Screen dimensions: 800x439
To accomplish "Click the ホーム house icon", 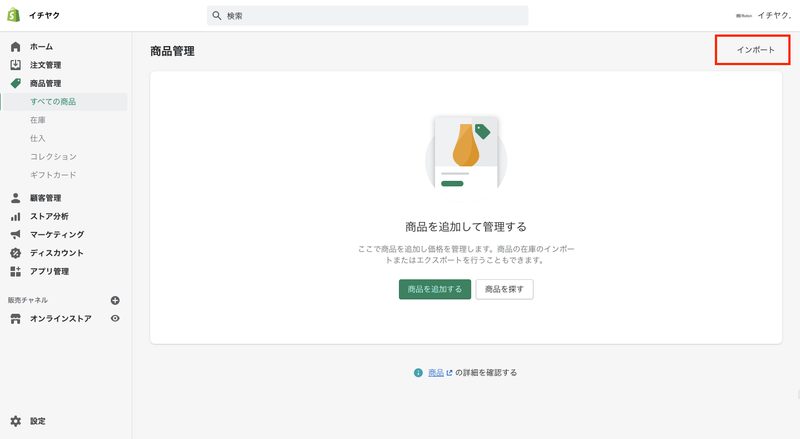I will point(15,46).
